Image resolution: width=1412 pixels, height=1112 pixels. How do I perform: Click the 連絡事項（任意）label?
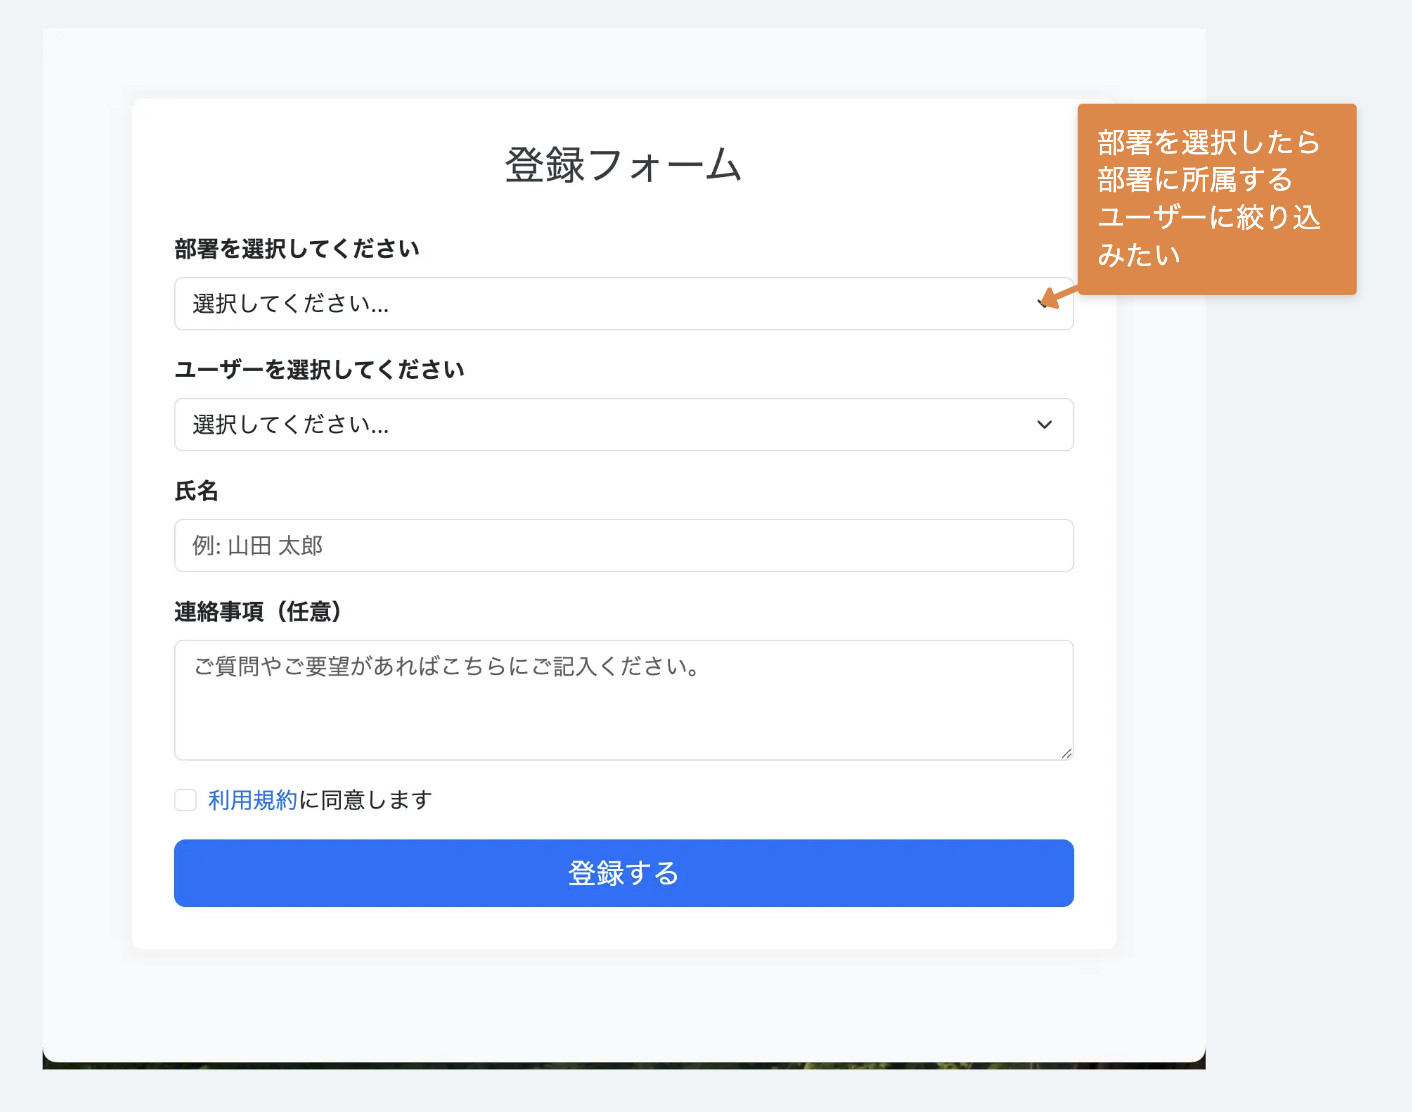point(258,610)
